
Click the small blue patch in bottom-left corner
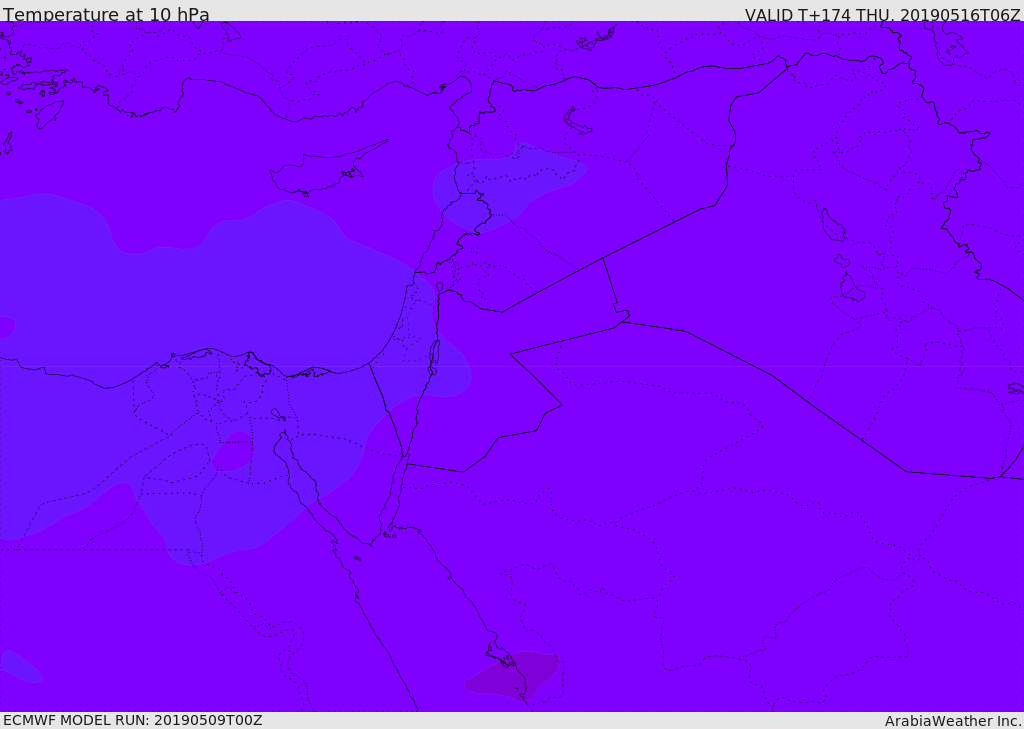(20, 666)
